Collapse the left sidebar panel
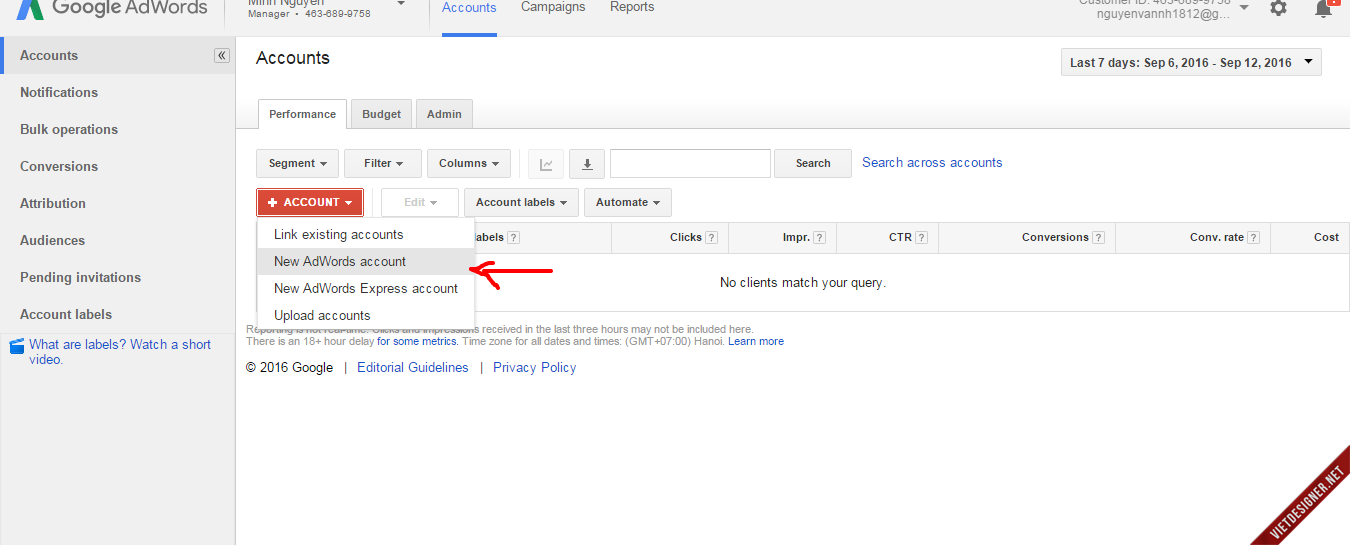The image size is (1350, 545). pos(222,56)
